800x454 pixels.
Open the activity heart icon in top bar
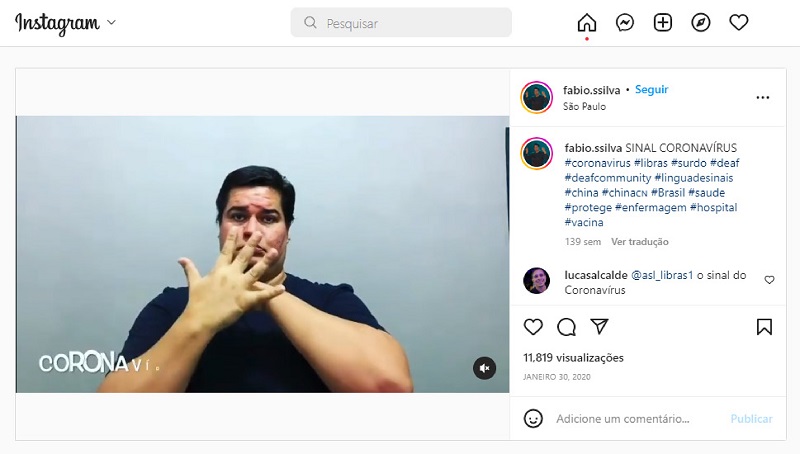(x=738, y=22)
